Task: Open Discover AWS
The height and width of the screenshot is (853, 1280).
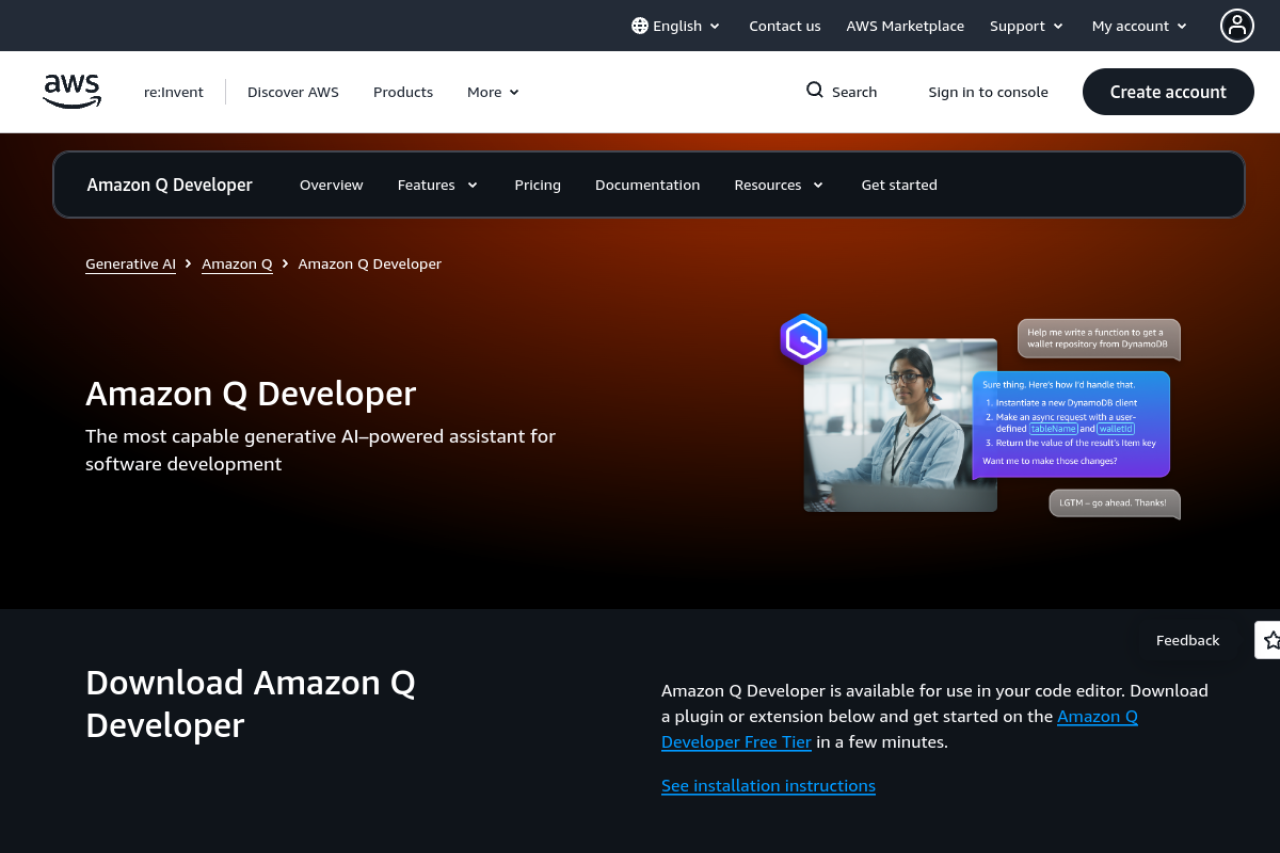Action: pos(293,92)
